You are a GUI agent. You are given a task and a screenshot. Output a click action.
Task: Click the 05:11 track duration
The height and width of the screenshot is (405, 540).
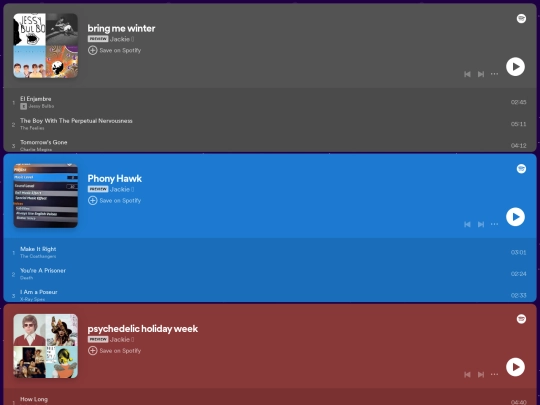[x=518, y=124]
